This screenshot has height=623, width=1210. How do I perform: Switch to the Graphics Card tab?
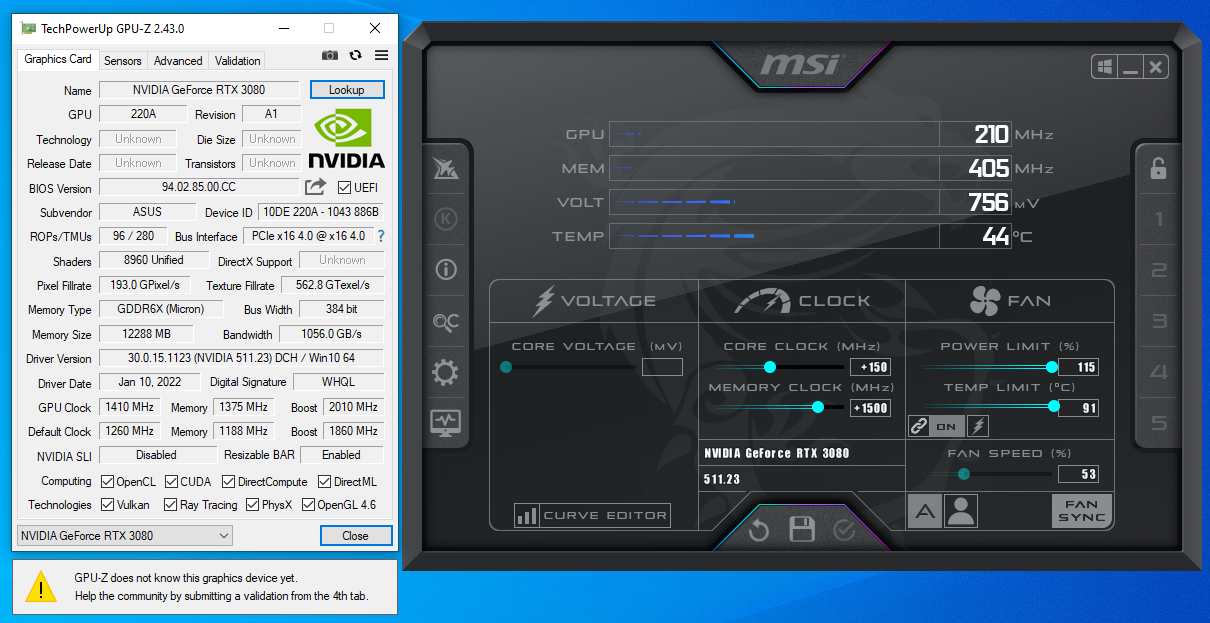(58, 59)
